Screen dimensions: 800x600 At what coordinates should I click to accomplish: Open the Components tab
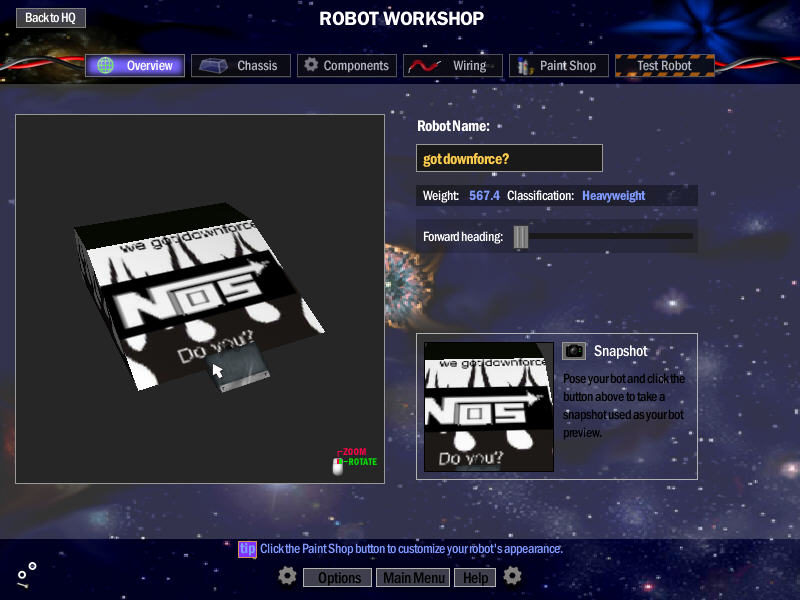tap(347, 65)
